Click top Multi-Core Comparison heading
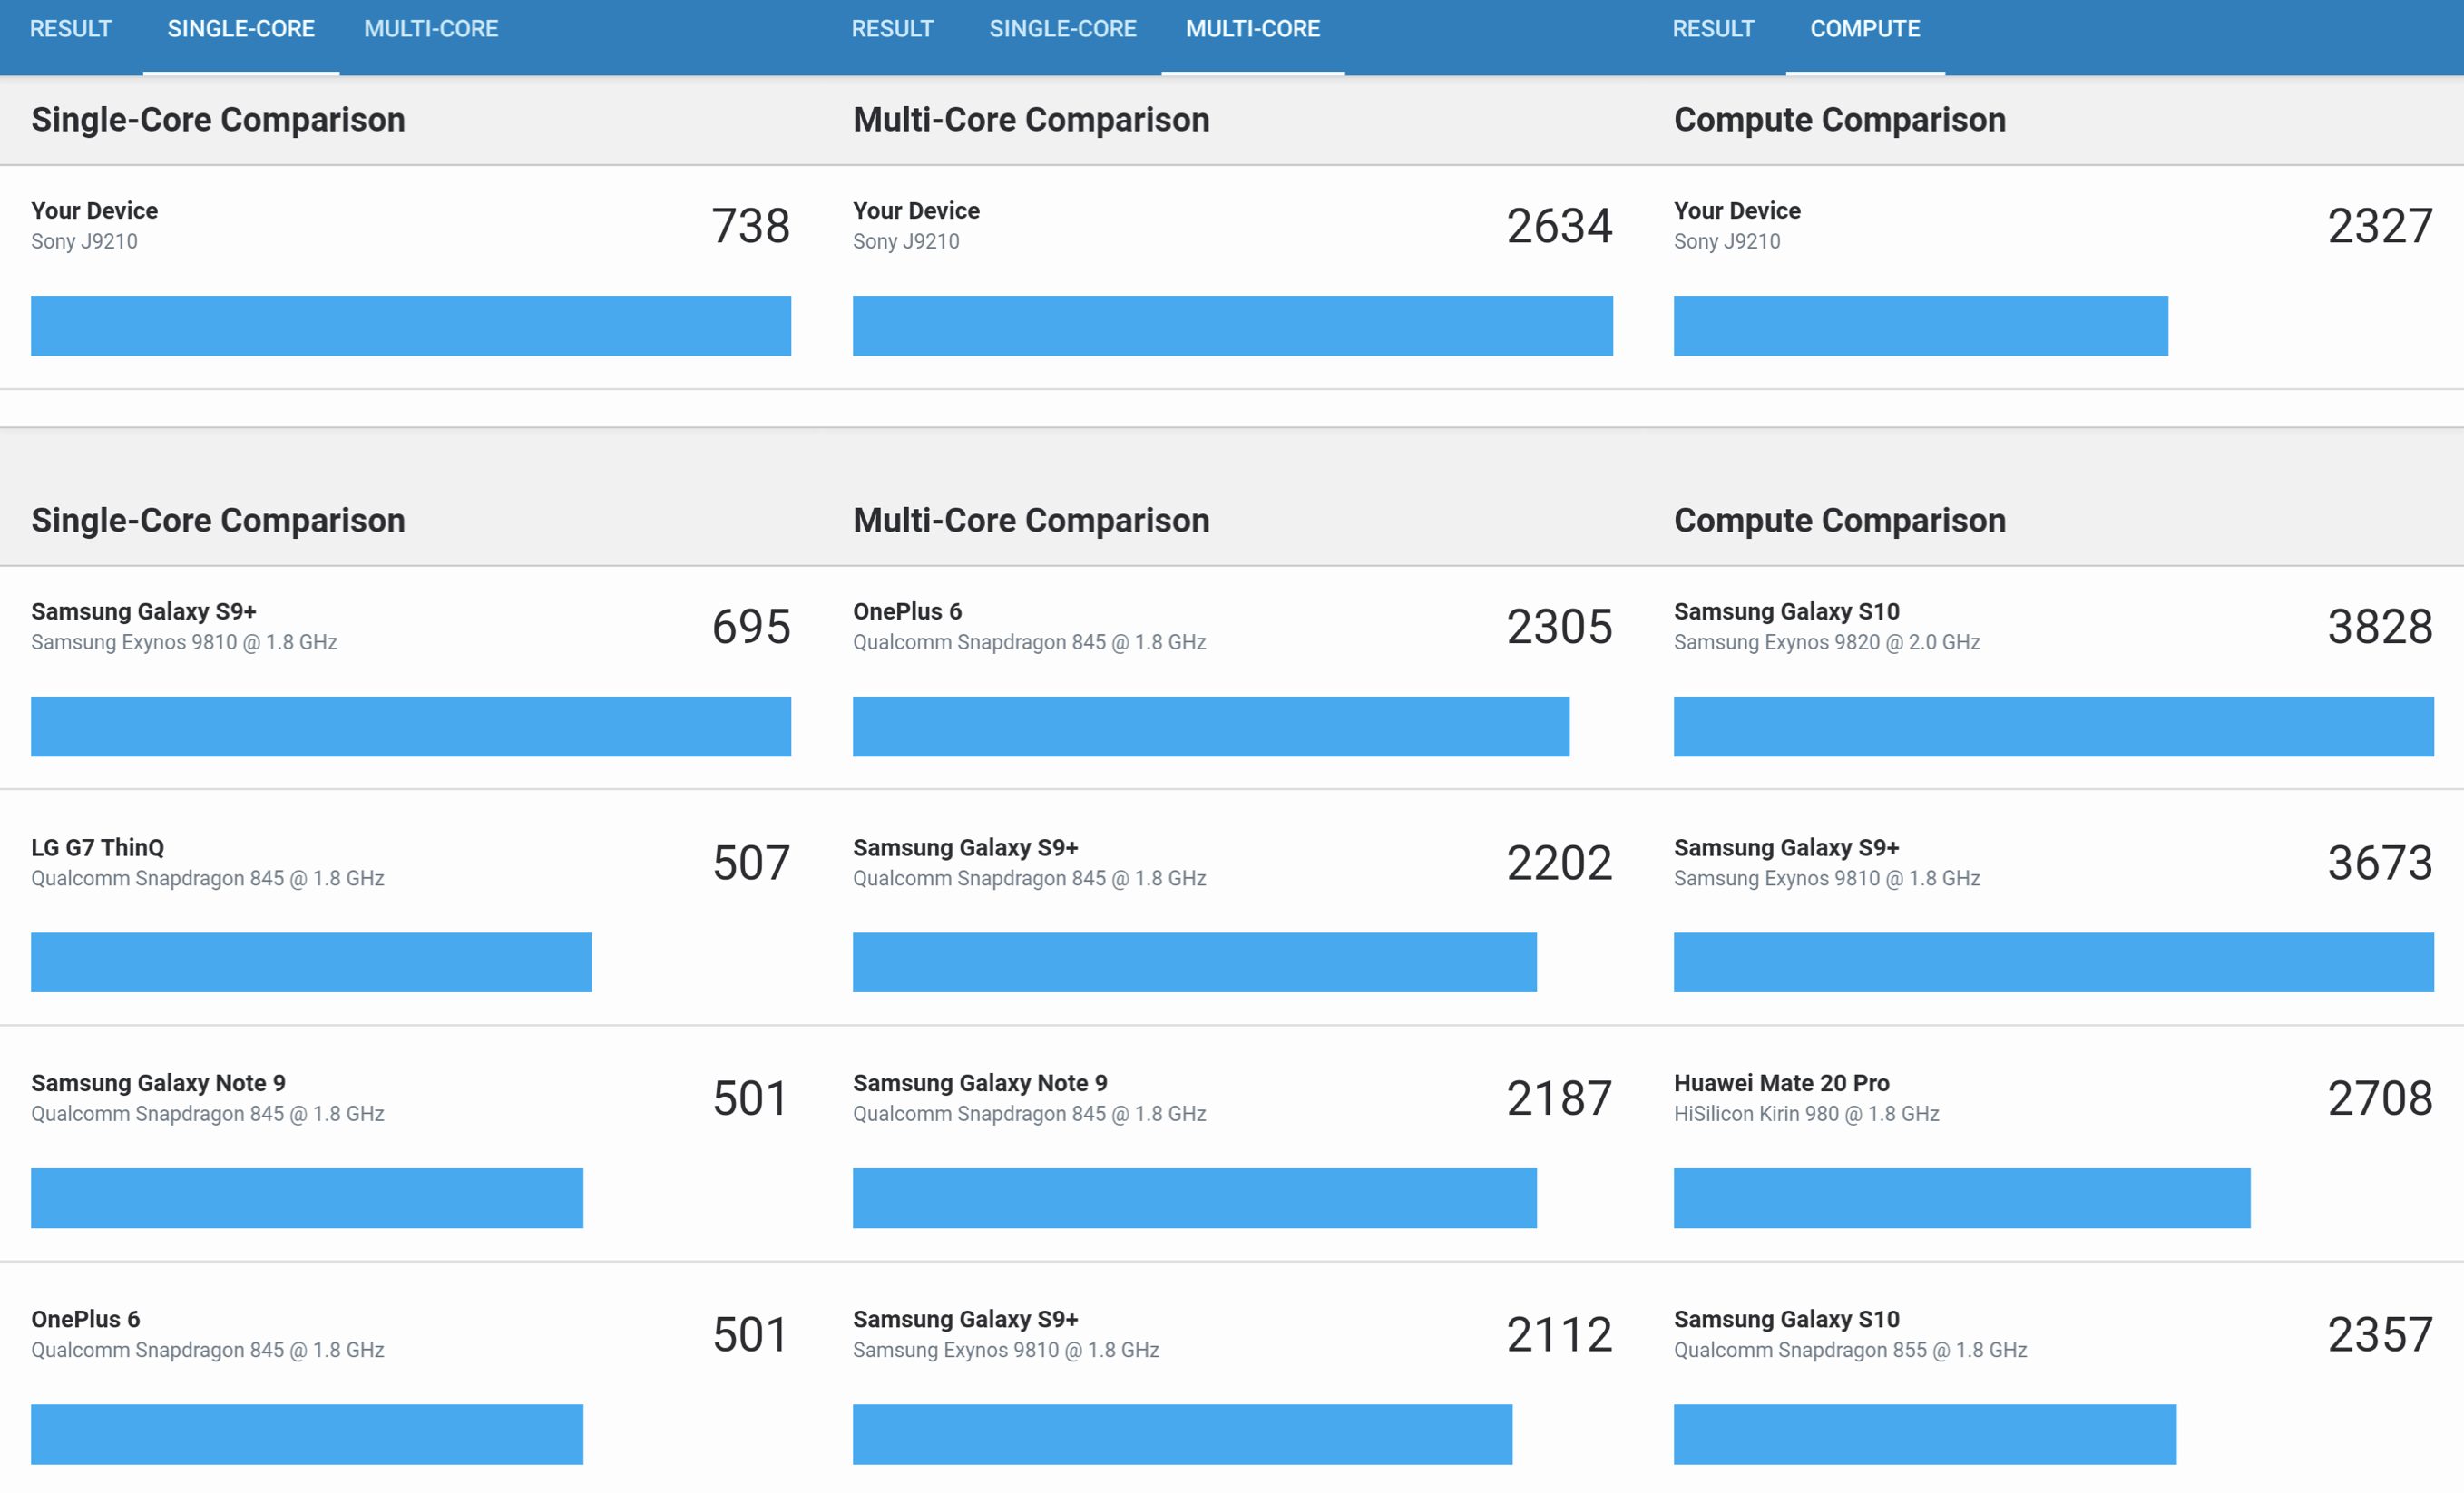 [1031, 120]
